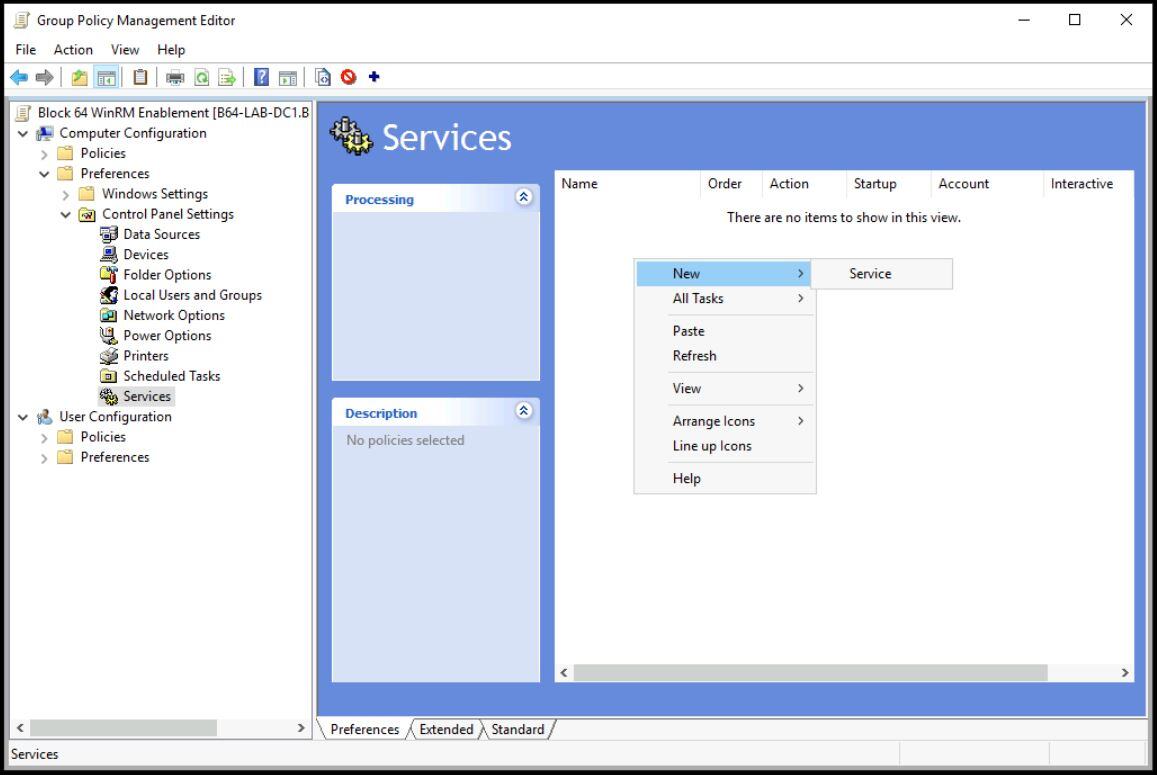
Task: Switch to the Standard tab
Action: coord(517,729)
